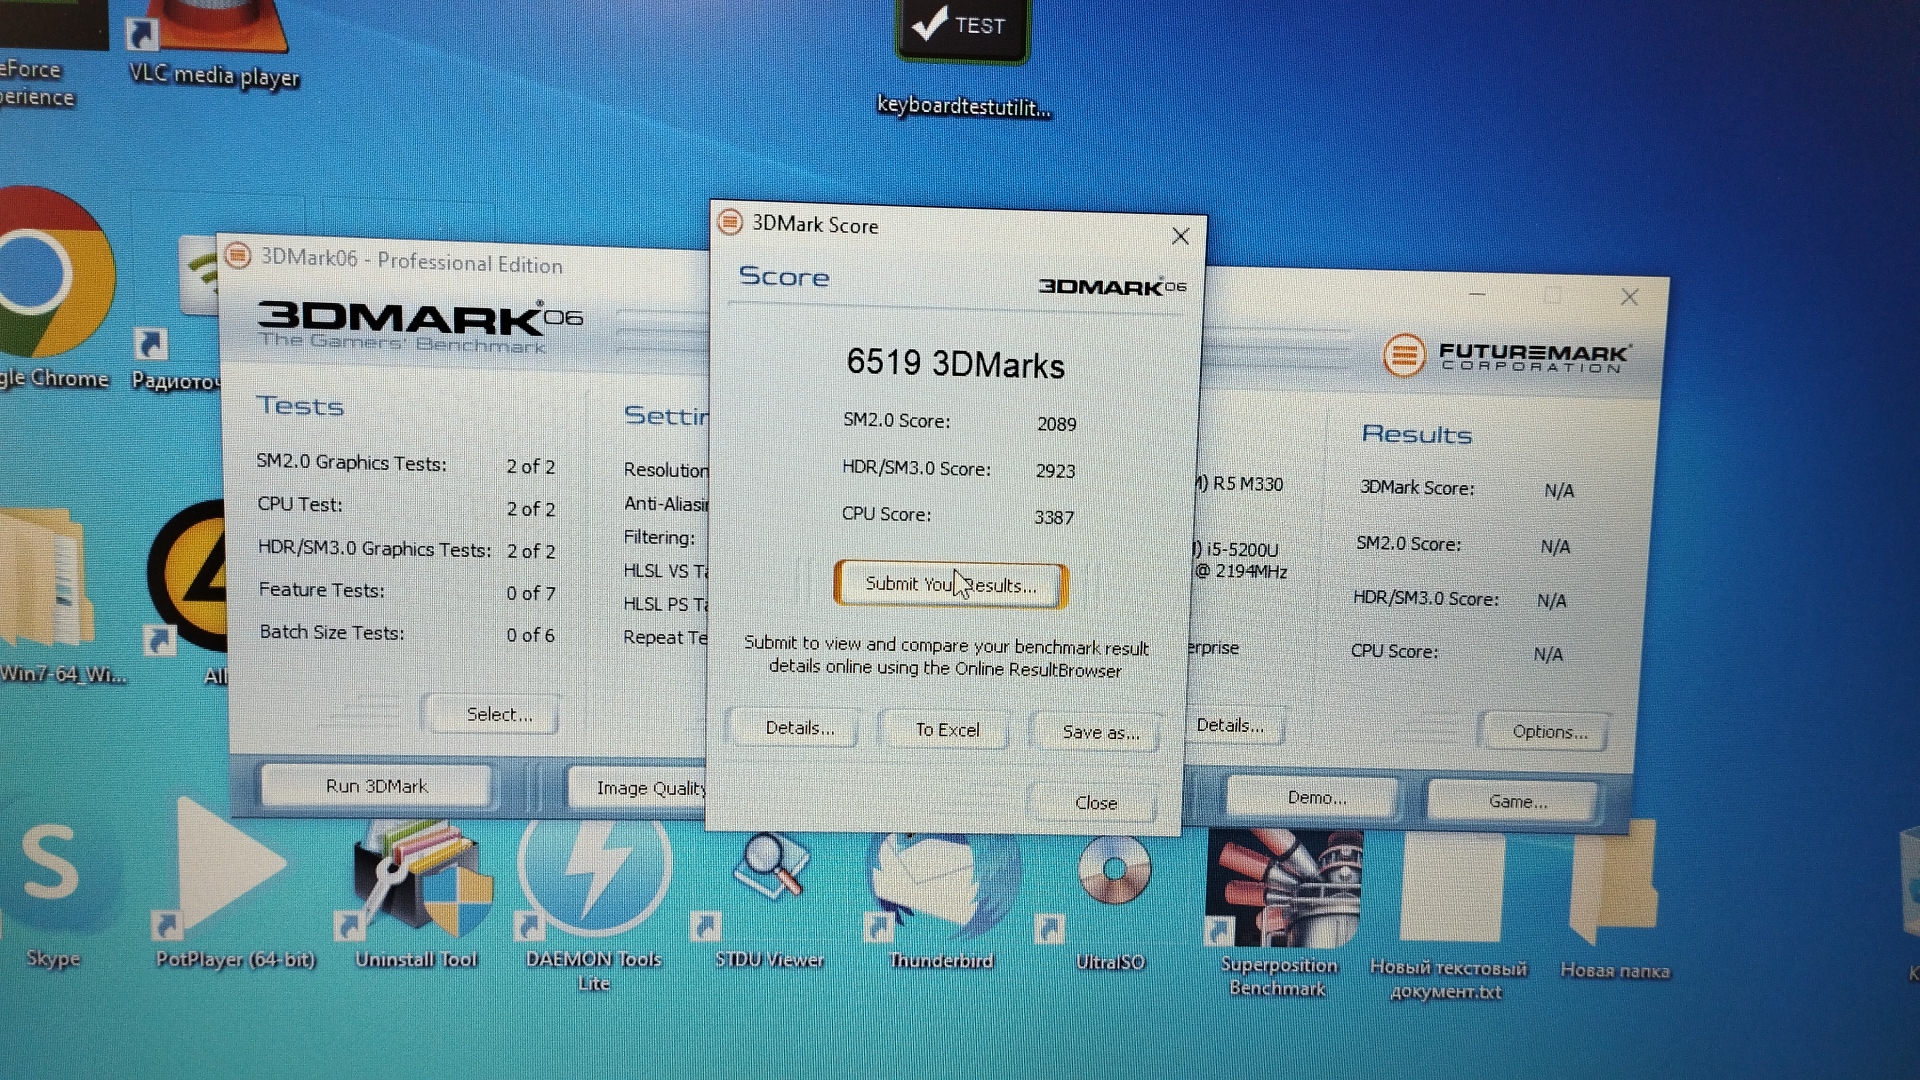Click the CPU Score label in Results
This screenshot has height=1080, width=1920.
tap(1394, 651)
